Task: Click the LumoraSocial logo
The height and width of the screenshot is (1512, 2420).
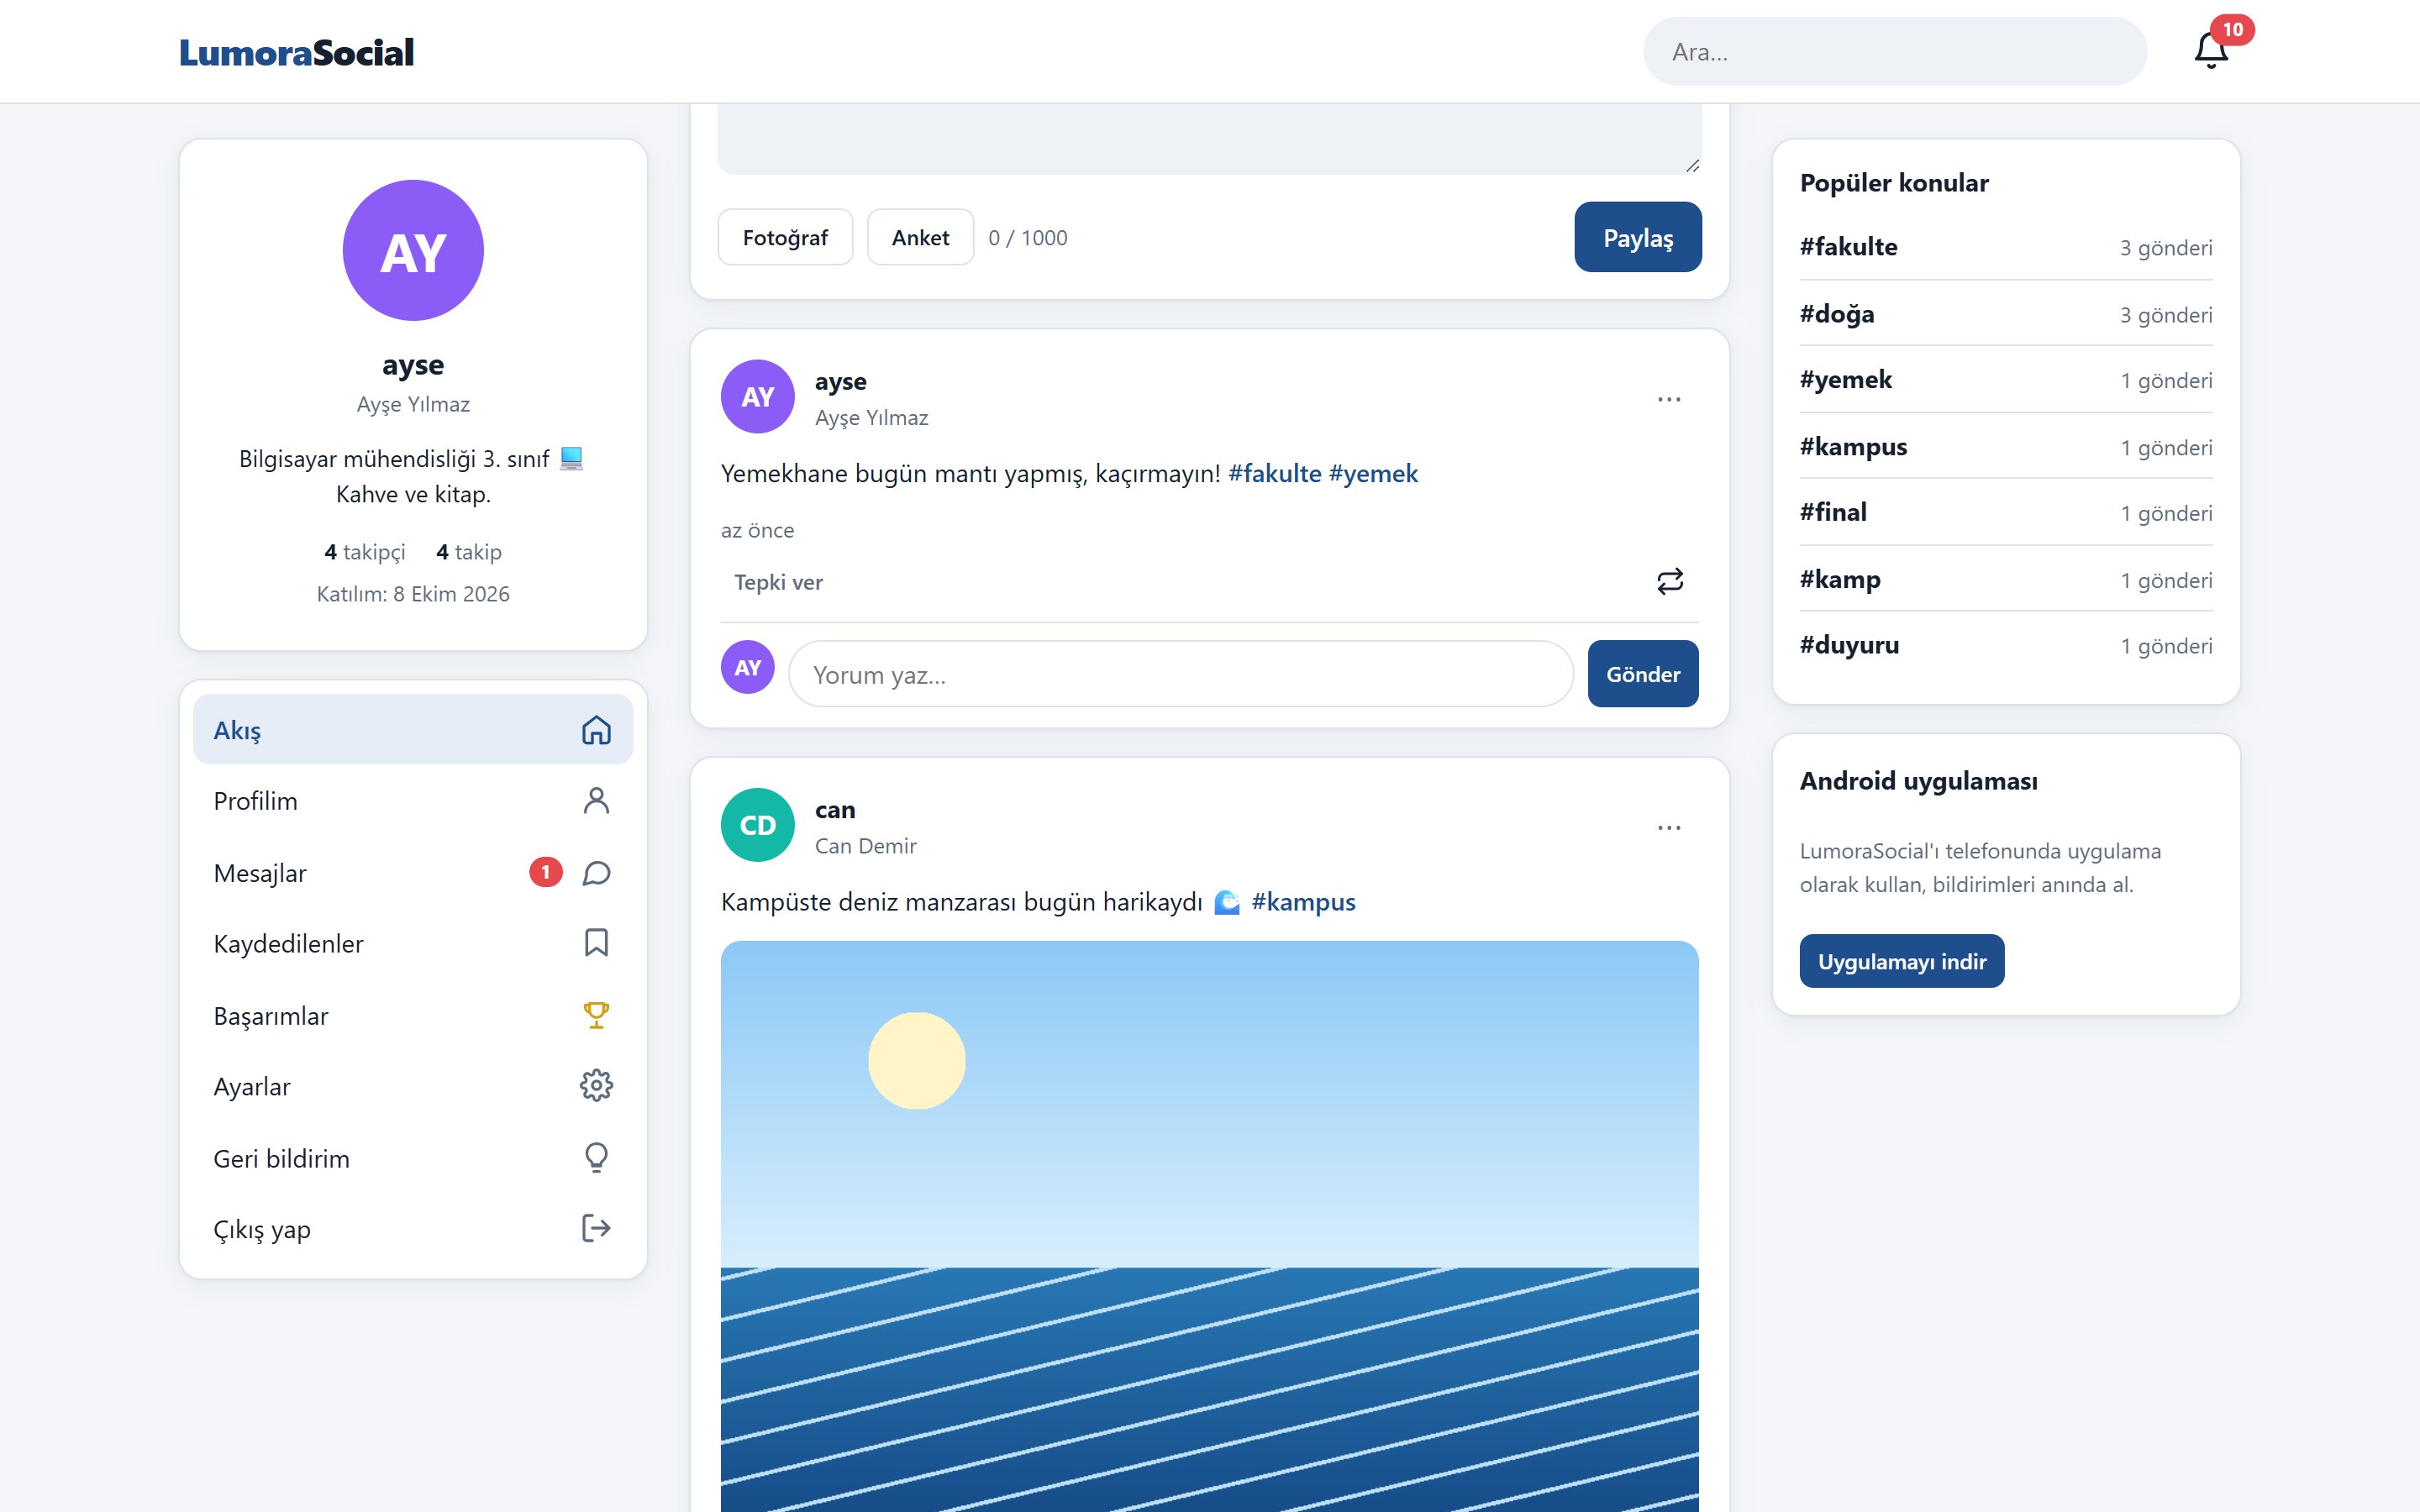Action: 296,52
